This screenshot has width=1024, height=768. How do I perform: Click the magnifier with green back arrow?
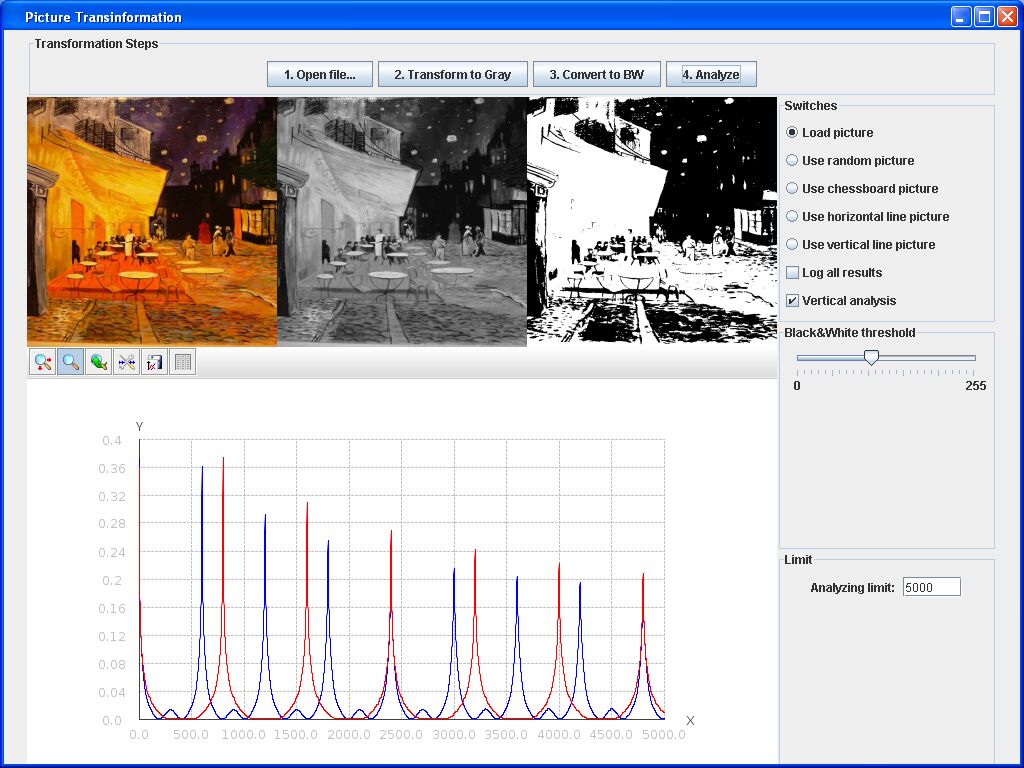[99, 363]
